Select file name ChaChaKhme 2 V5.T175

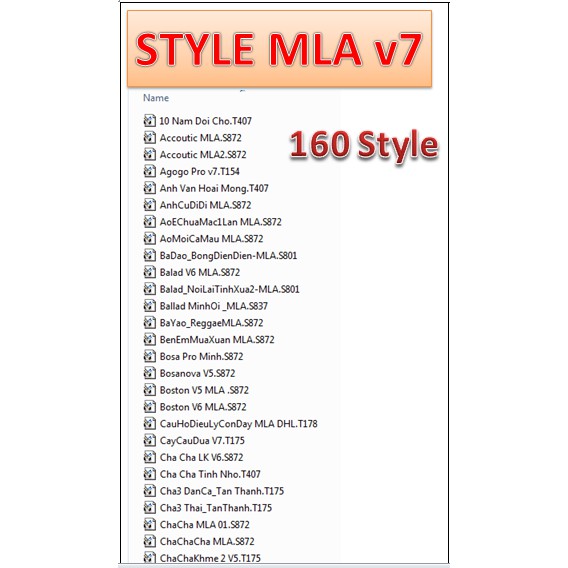click(210, 558)
